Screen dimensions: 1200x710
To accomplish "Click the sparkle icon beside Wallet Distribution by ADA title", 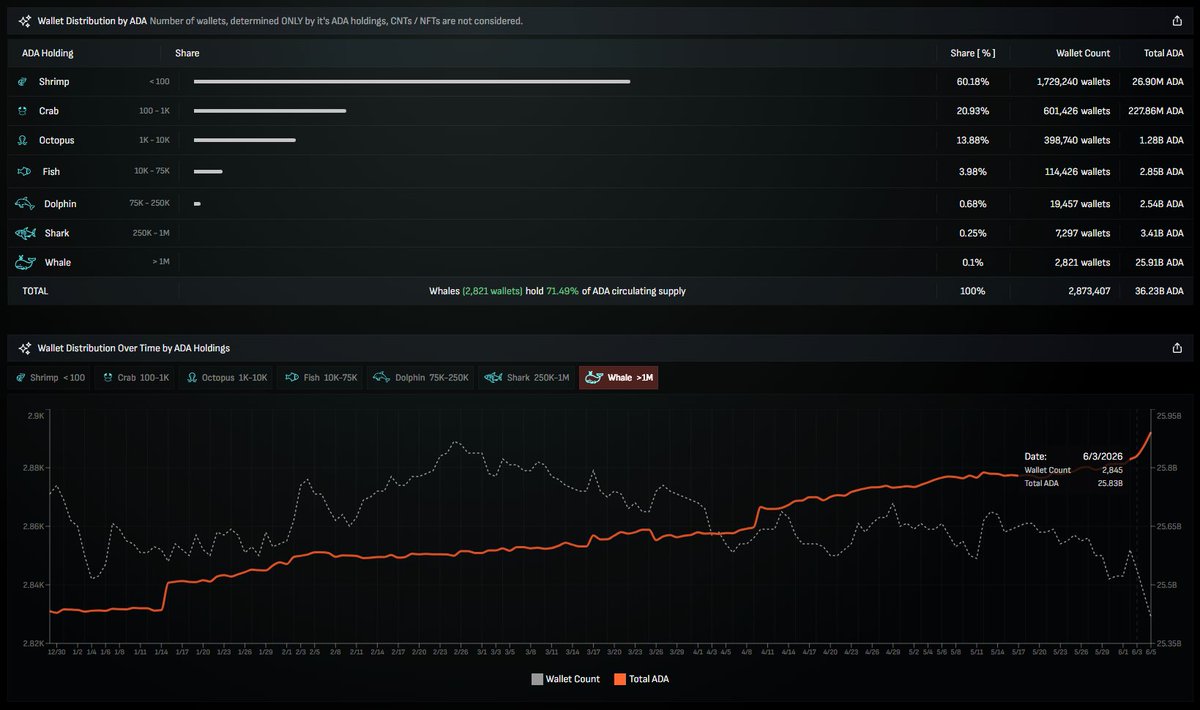I will tap(24, 20).
